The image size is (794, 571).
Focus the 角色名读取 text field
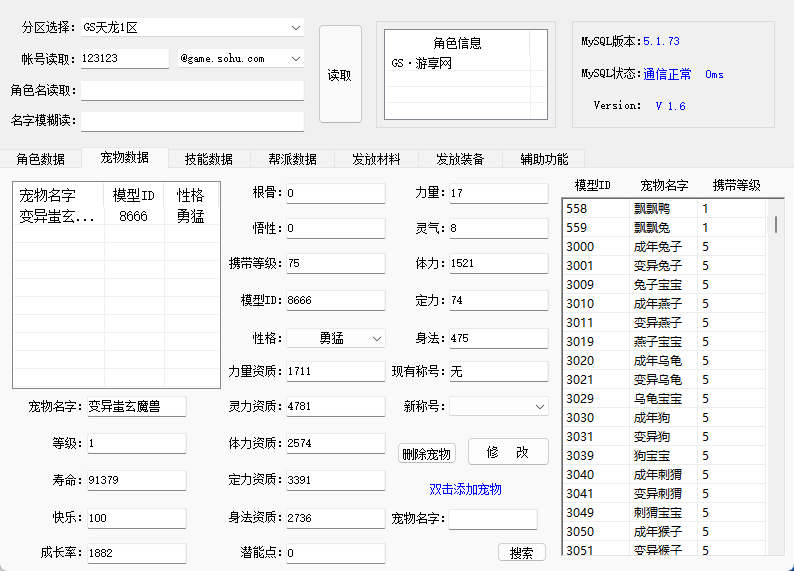(x=192, y=90)
